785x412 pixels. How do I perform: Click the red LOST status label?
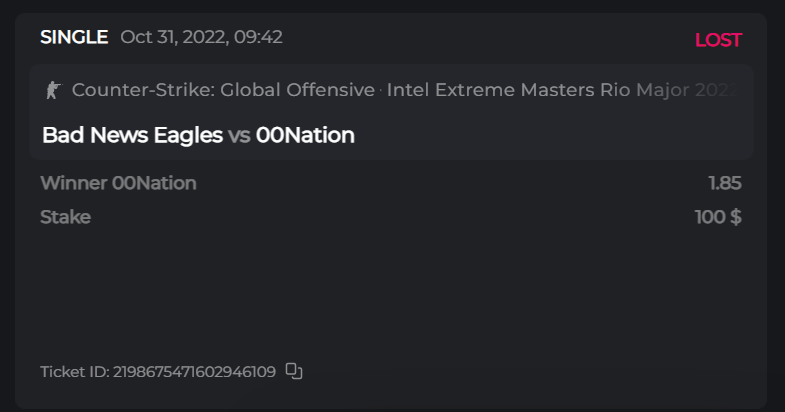[718, 40]
